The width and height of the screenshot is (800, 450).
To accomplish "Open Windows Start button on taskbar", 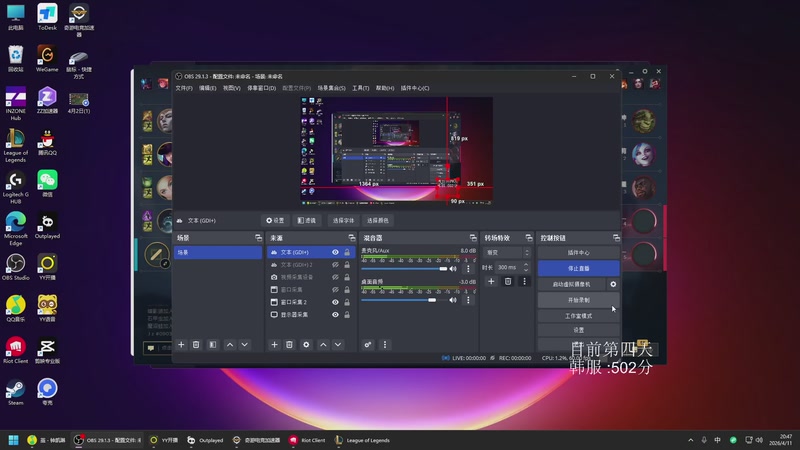I will click(x=14, y=440).
